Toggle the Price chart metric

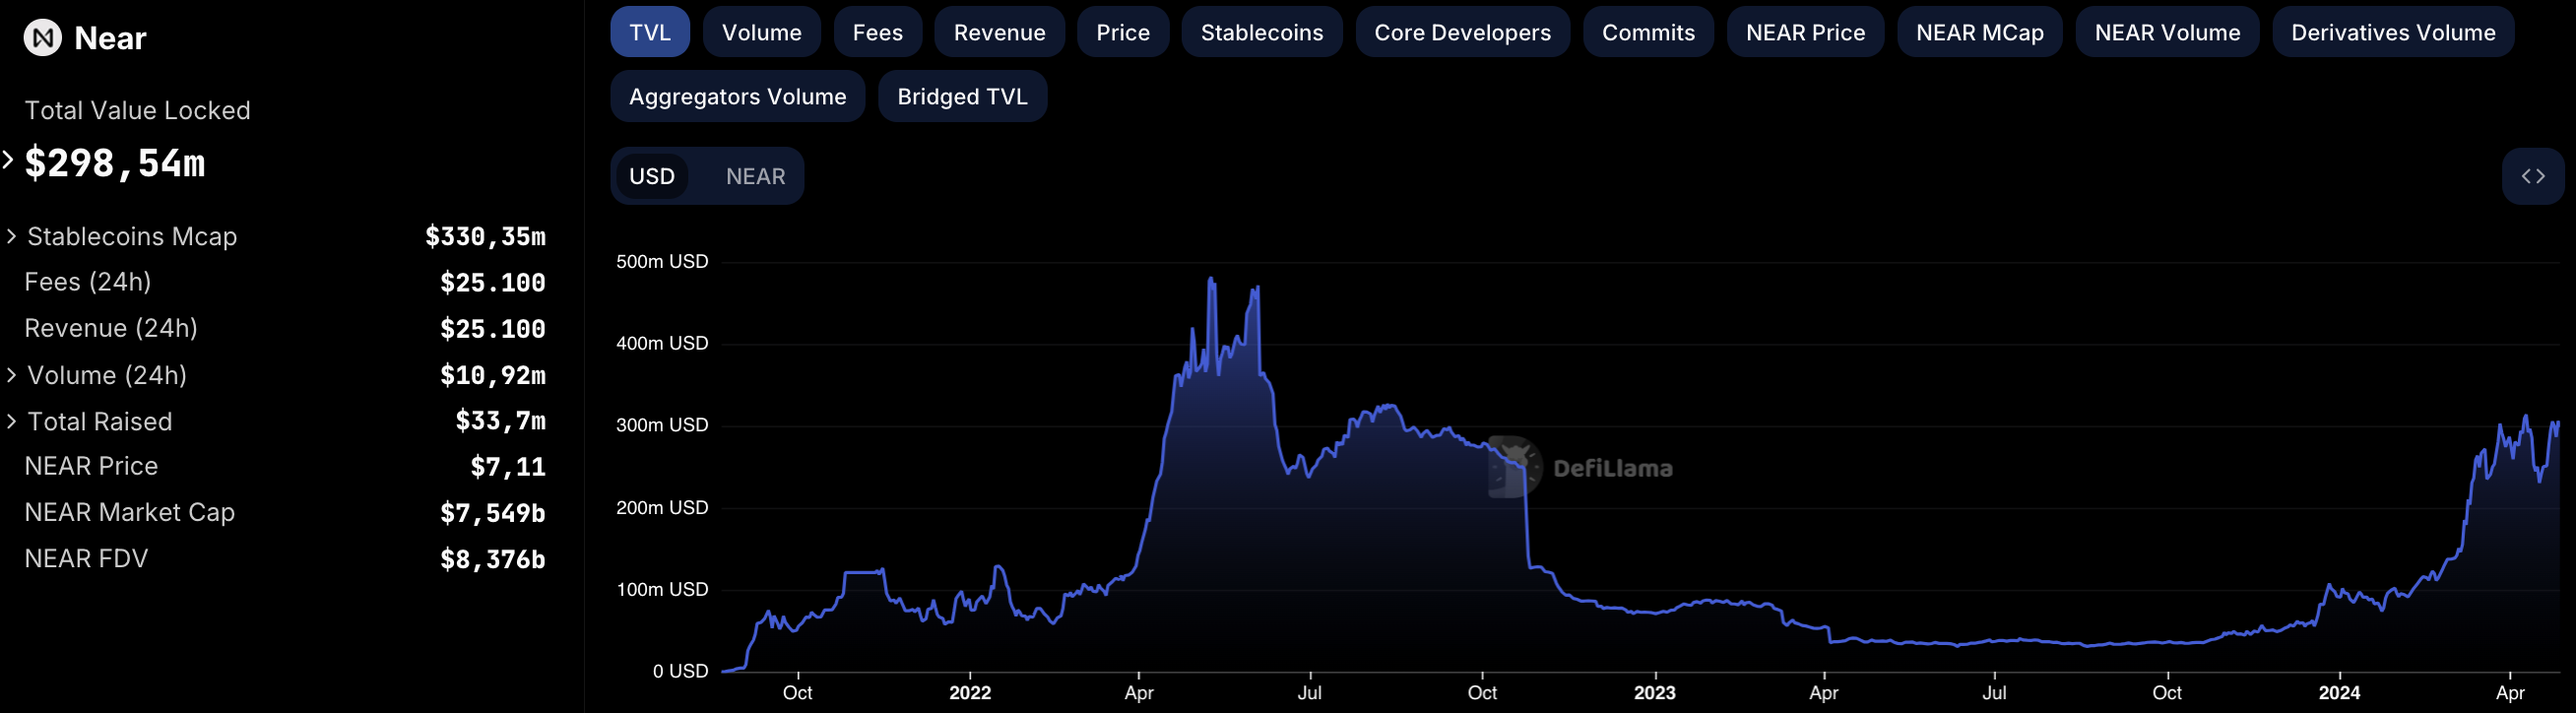(x=1123, y=32)
